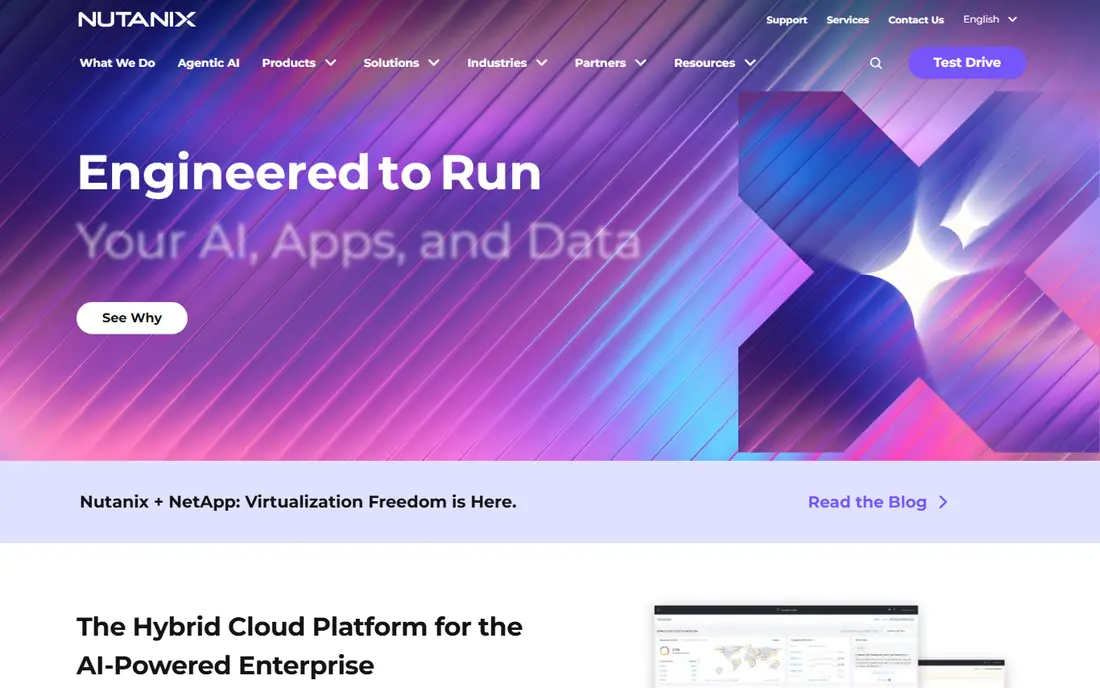Click the Nutanix logo
1100x688 pixels.
coord(137,19)
